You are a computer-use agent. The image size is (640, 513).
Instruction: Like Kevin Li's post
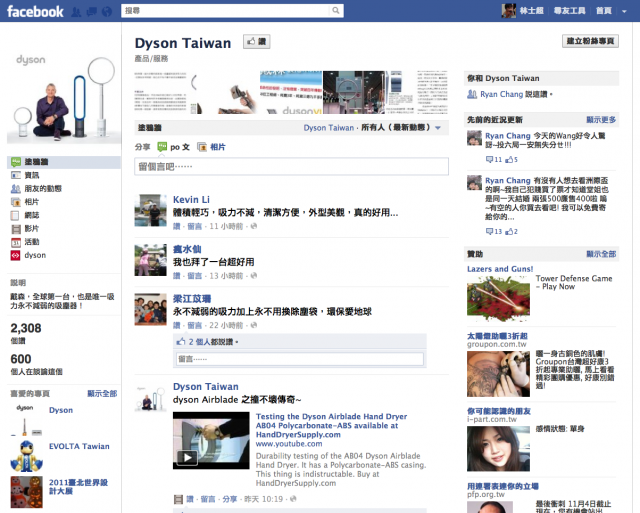(x=176, y=226)
